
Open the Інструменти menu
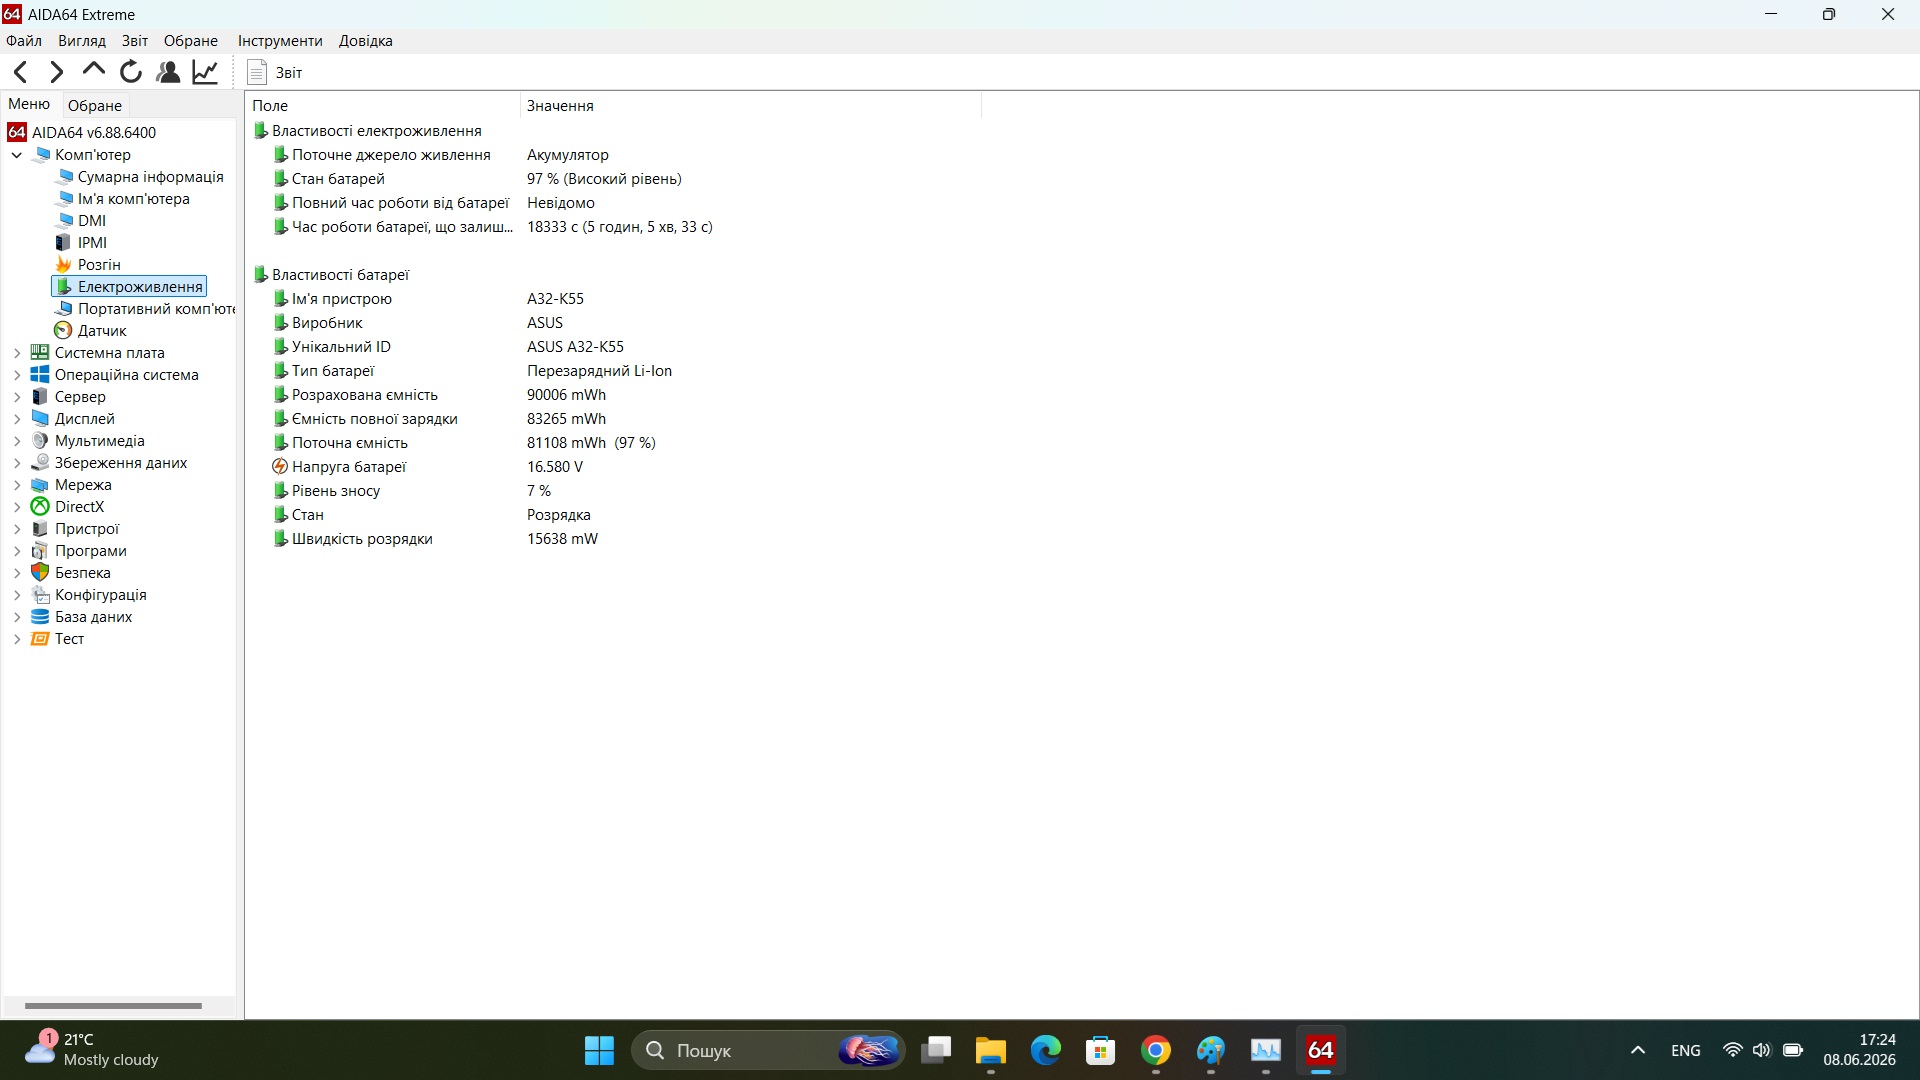[x=280, y=41]
